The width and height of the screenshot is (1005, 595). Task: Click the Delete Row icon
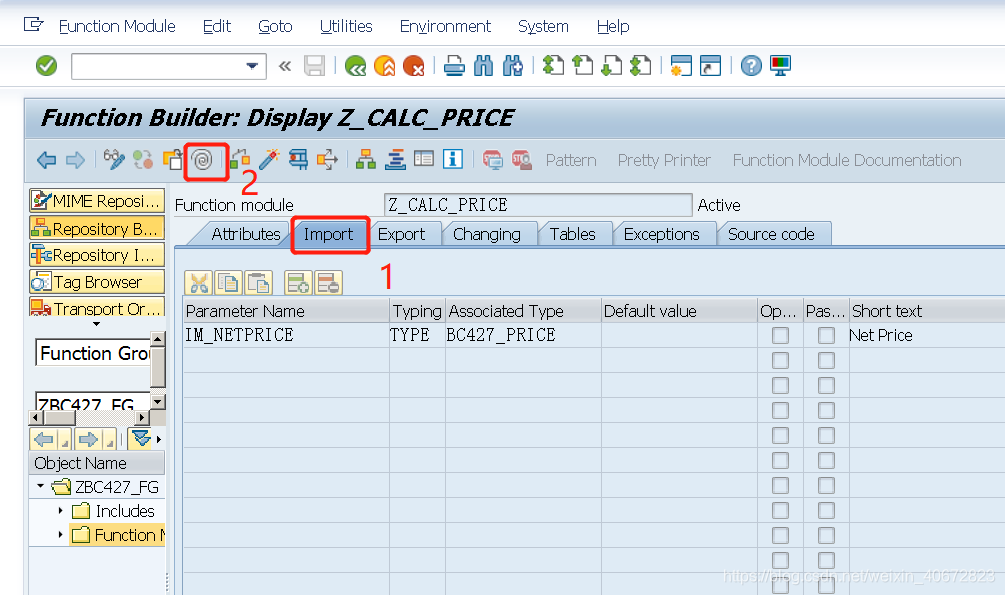(x=328, y=283)
